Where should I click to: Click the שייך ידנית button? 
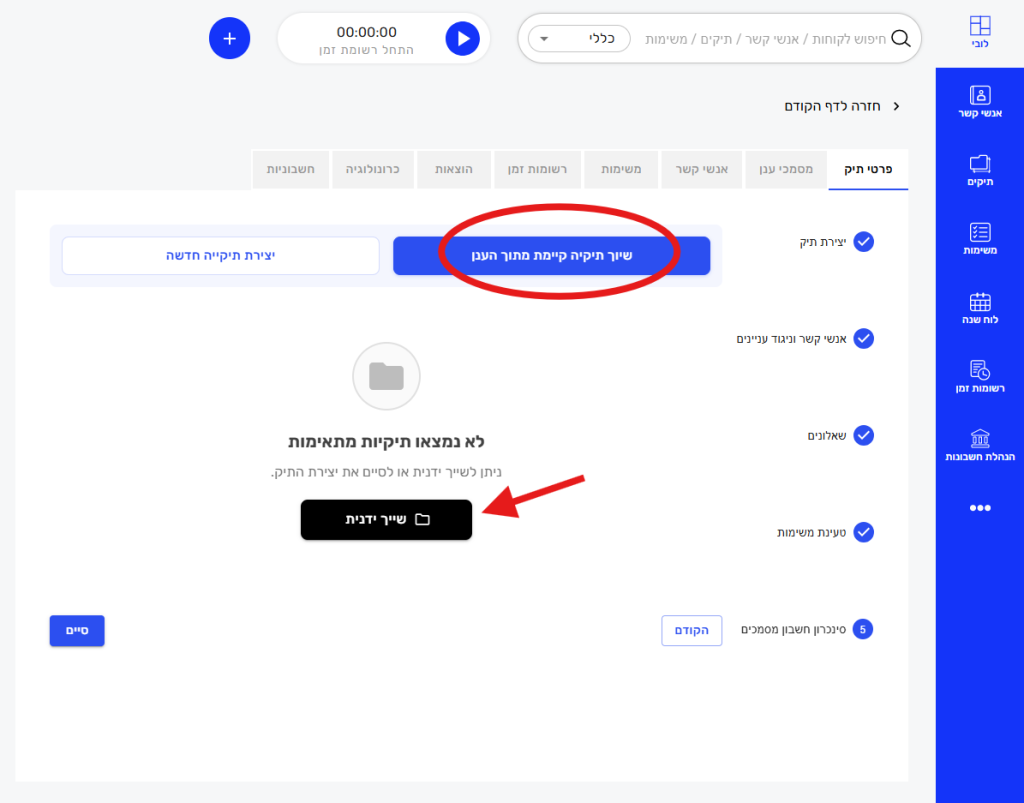386,520
